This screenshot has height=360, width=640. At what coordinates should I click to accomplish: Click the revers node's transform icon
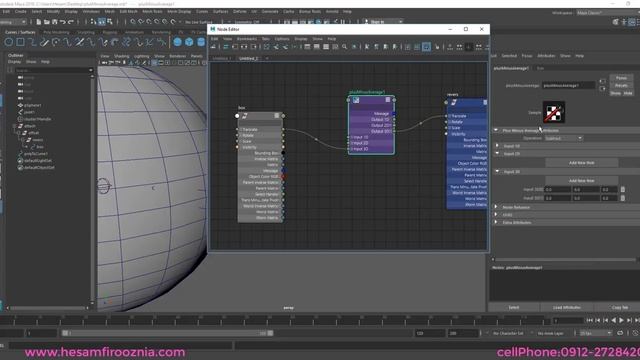[453, 102]
